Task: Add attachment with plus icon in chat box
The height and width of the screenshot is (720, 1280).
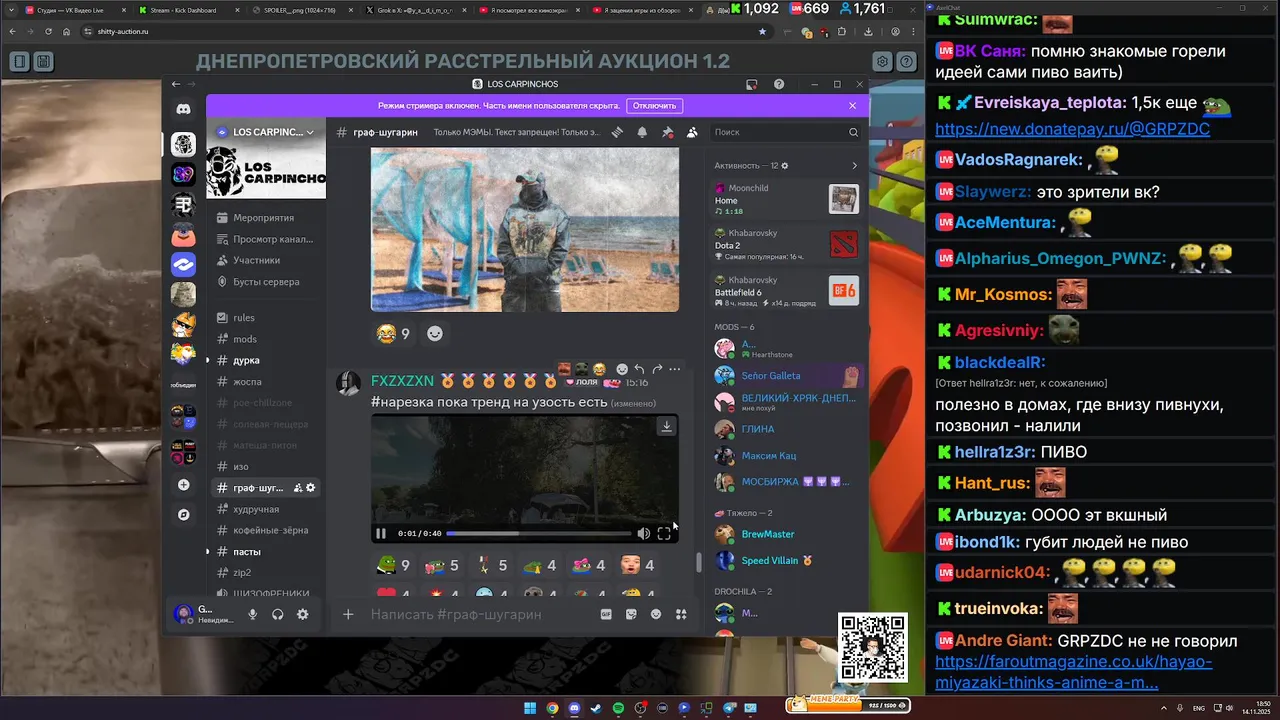Action: click(x=348, y=614)
